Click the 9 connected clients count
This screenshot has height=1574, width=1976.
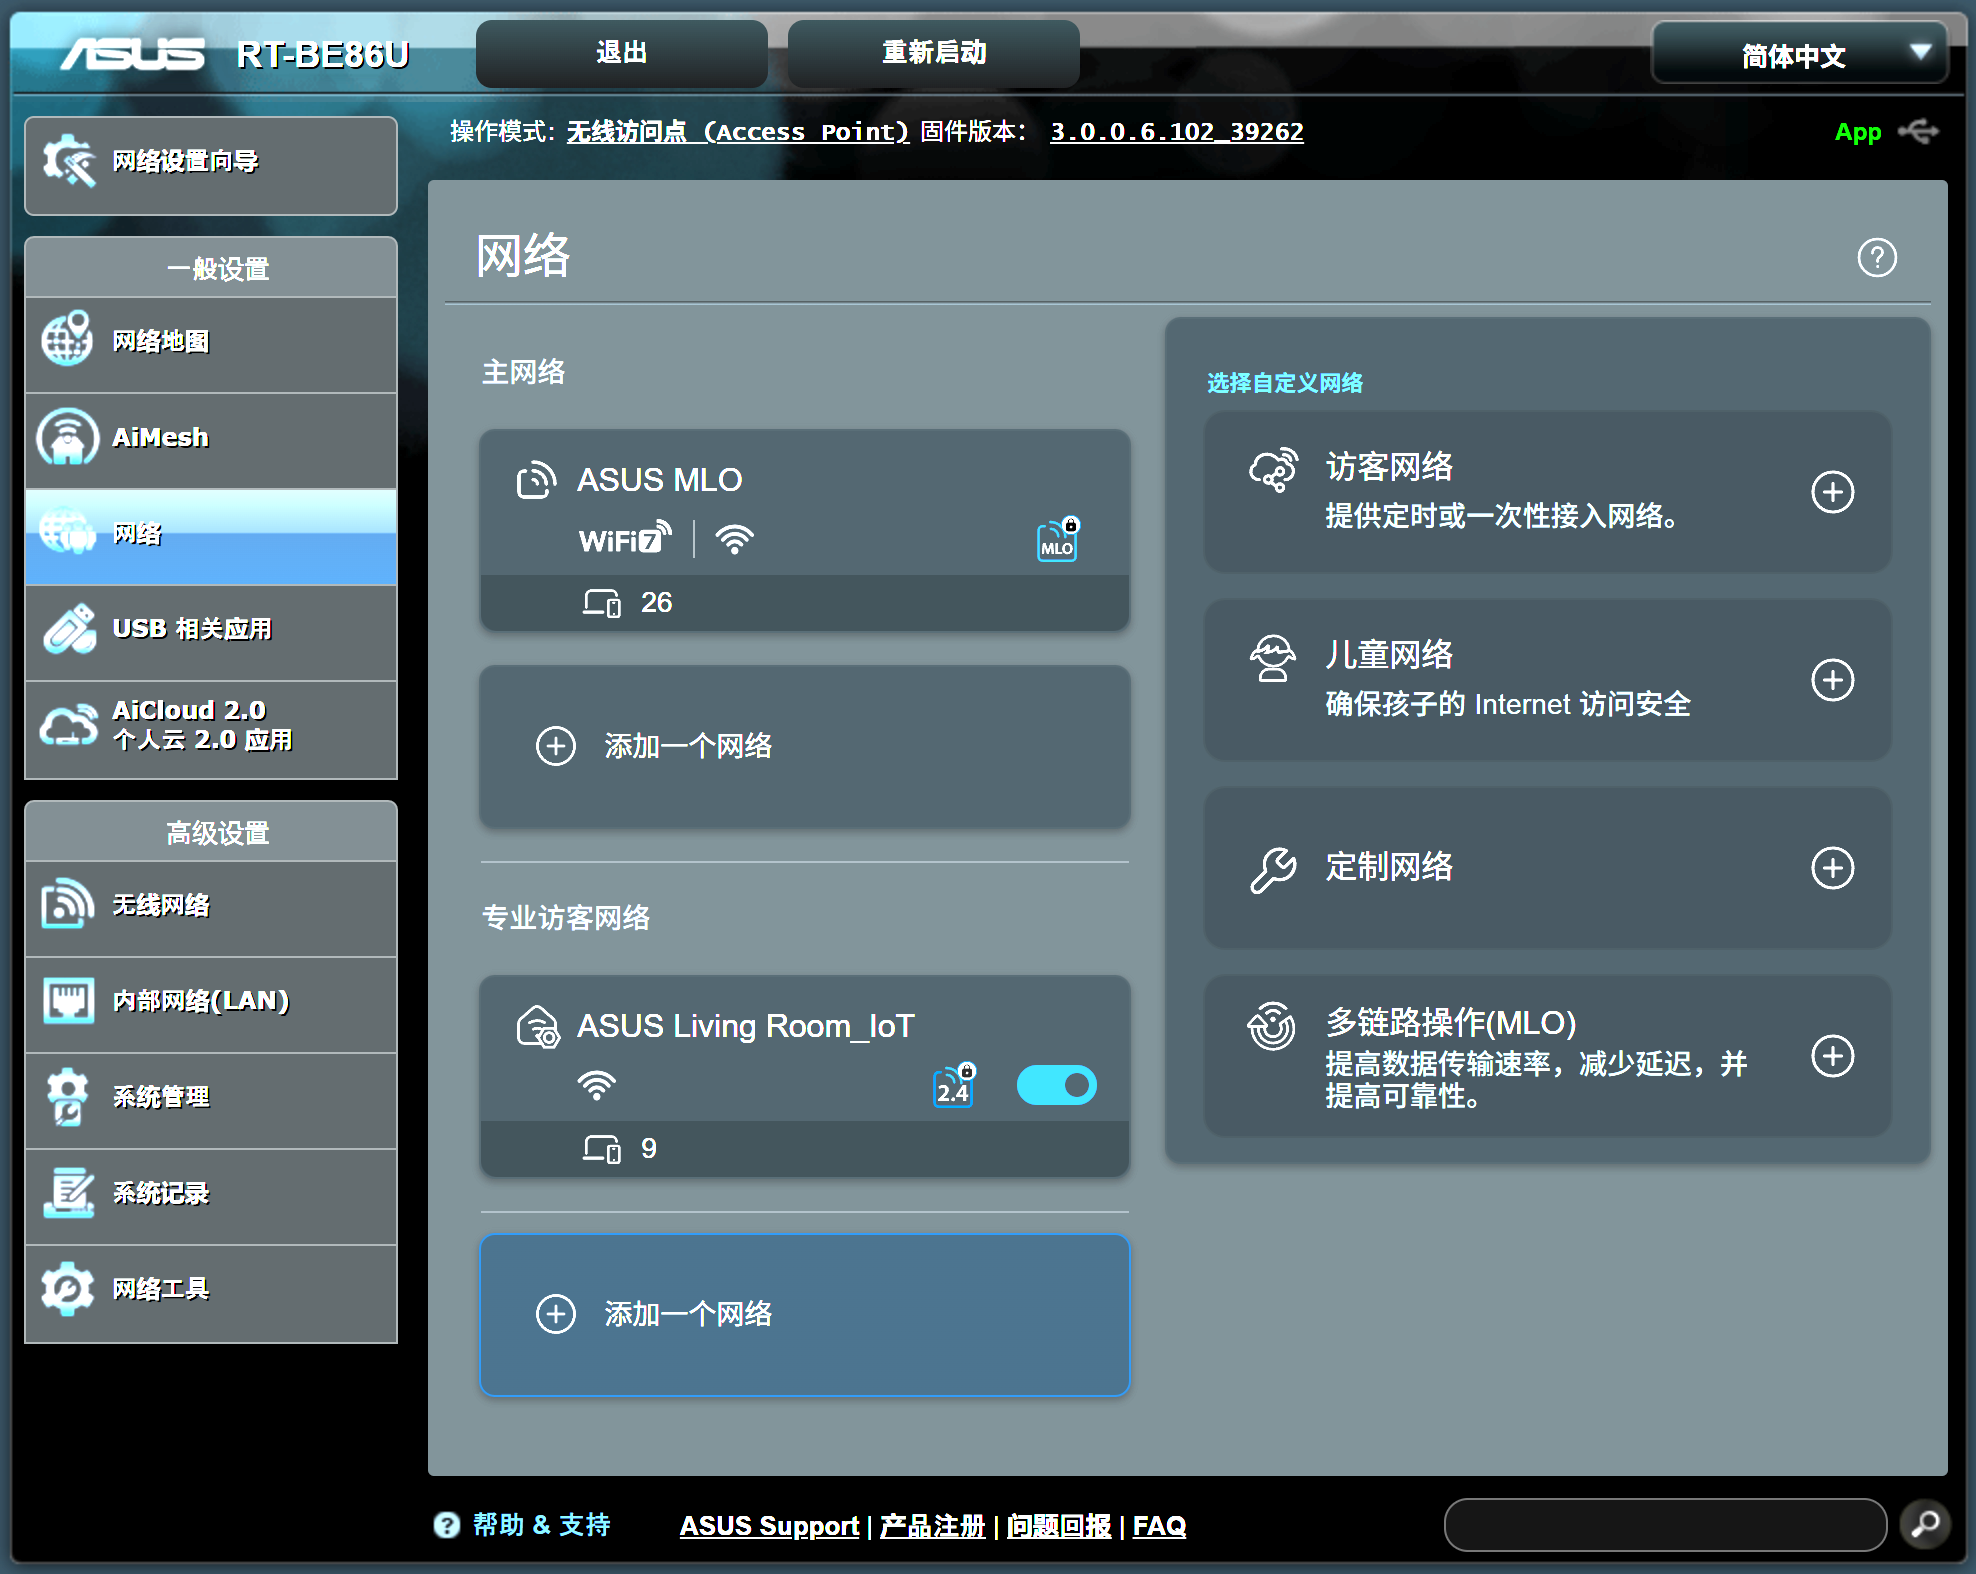(649, 1149)
